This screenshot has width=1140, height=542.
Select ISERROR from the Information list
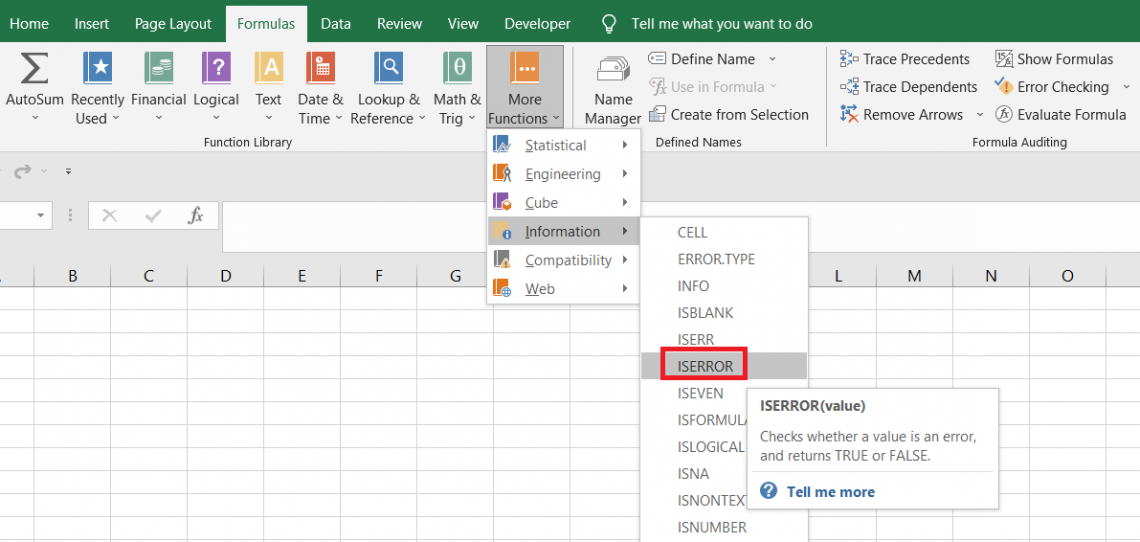click(x=705, y=366)
